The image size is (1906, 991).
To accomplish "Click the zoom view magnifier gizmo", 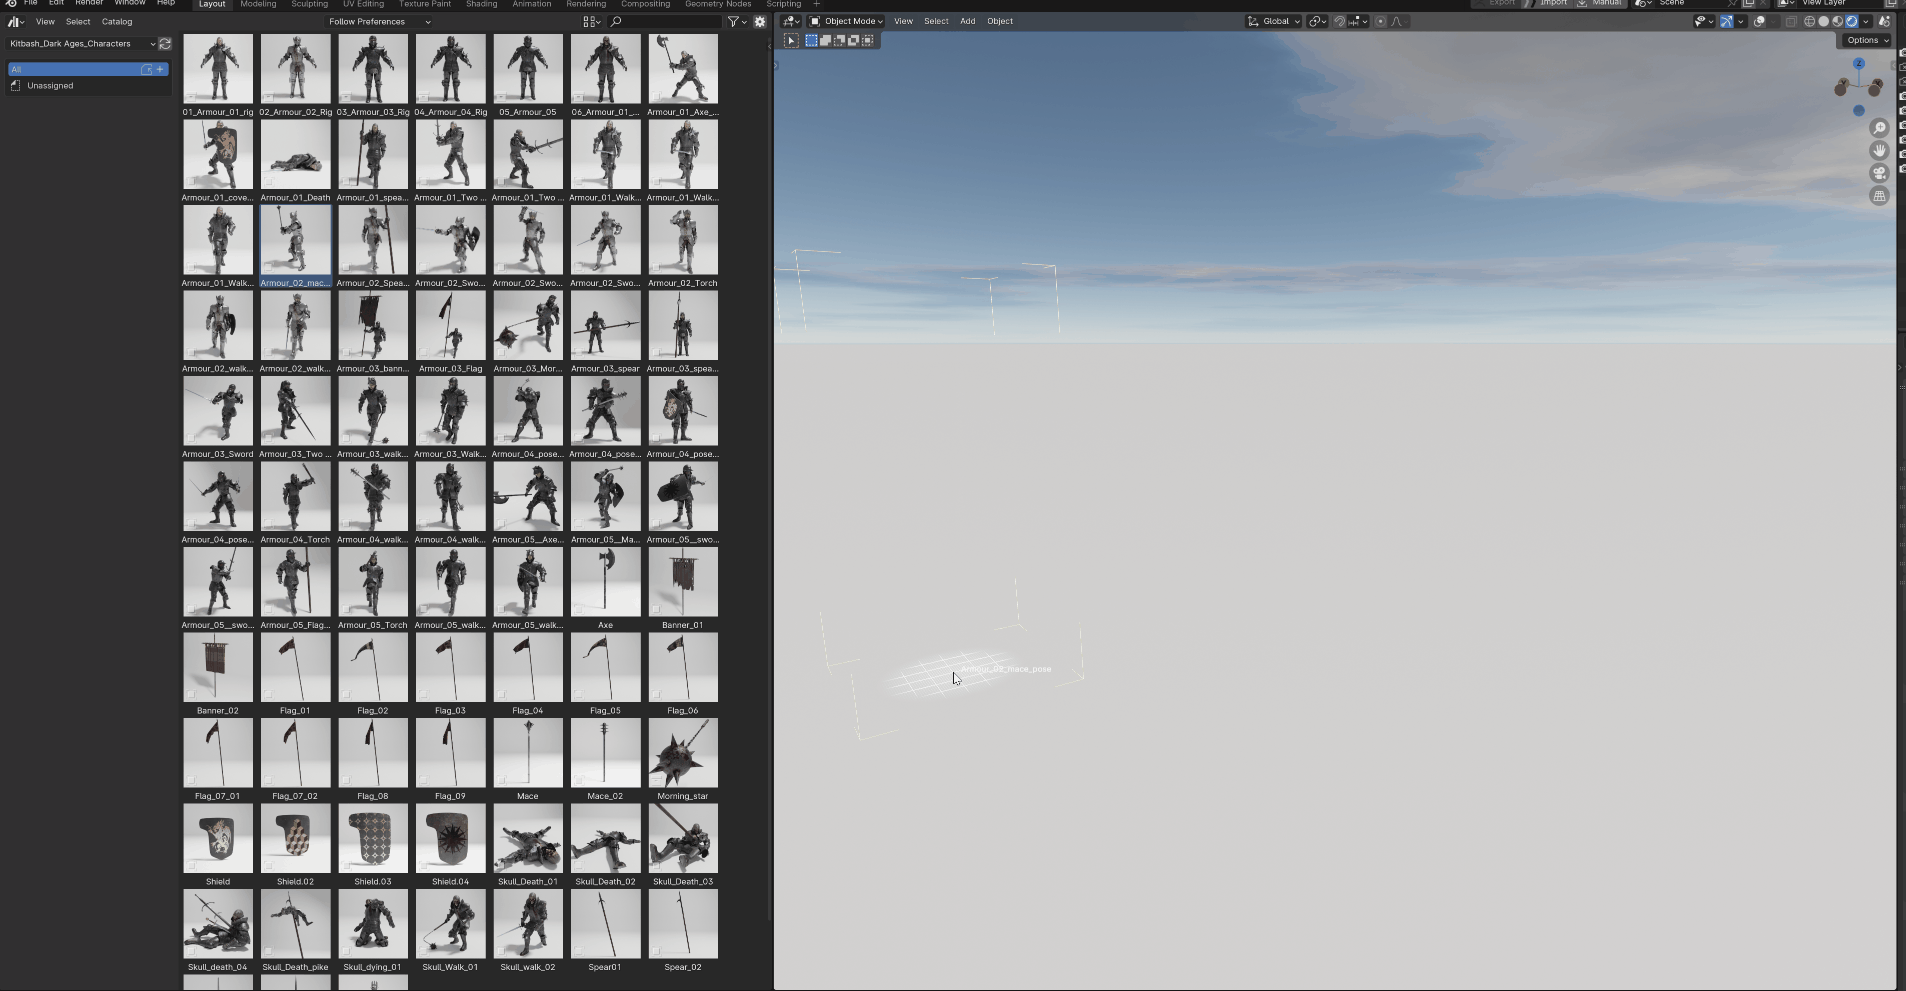I will click(x=1879, y=128).
